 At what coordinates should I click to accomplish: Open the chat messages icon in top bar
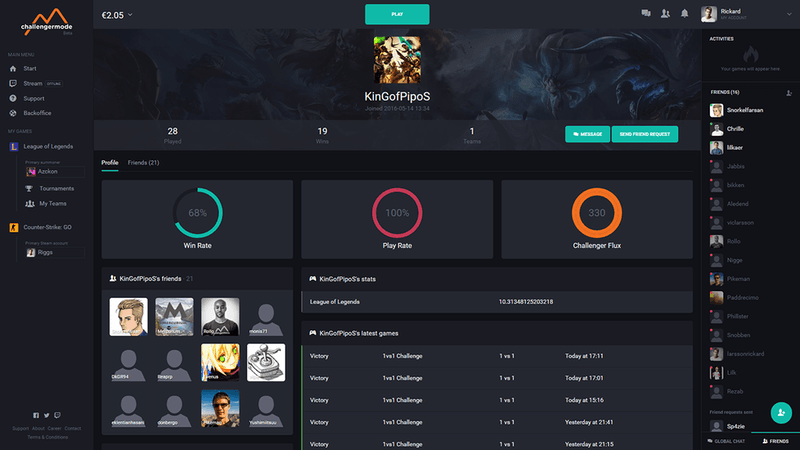[646, 14]
